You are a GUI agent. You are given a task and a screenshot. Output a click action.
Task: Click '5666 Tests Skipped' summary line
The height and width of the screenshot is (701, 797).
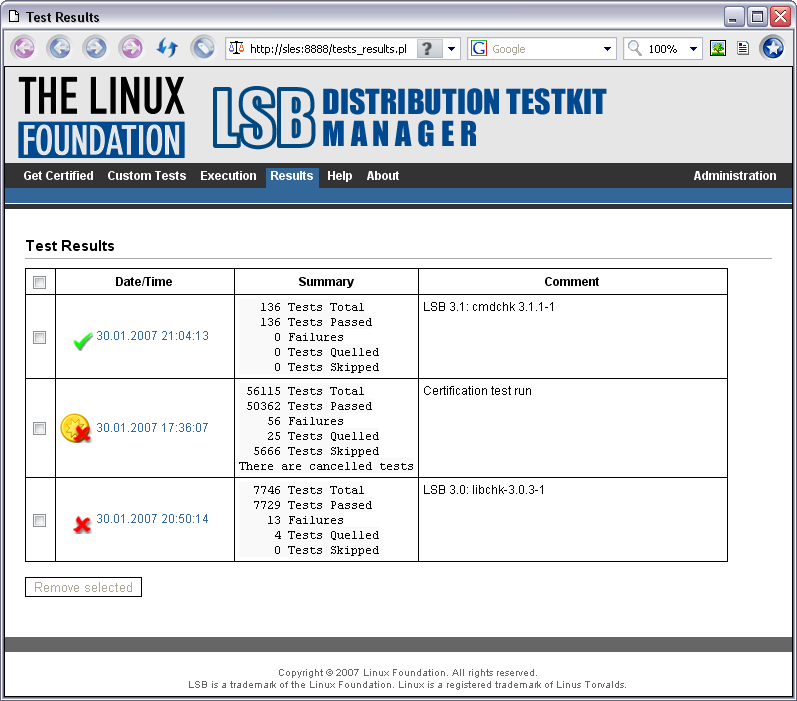pos(316,451)
